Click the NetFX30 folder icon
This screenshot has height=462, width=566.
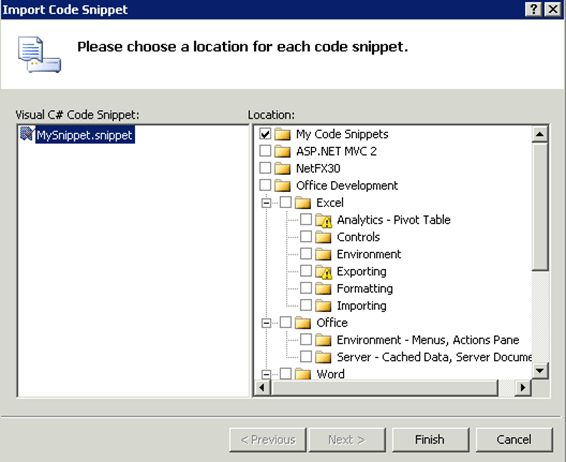click(x=282, y=169)
